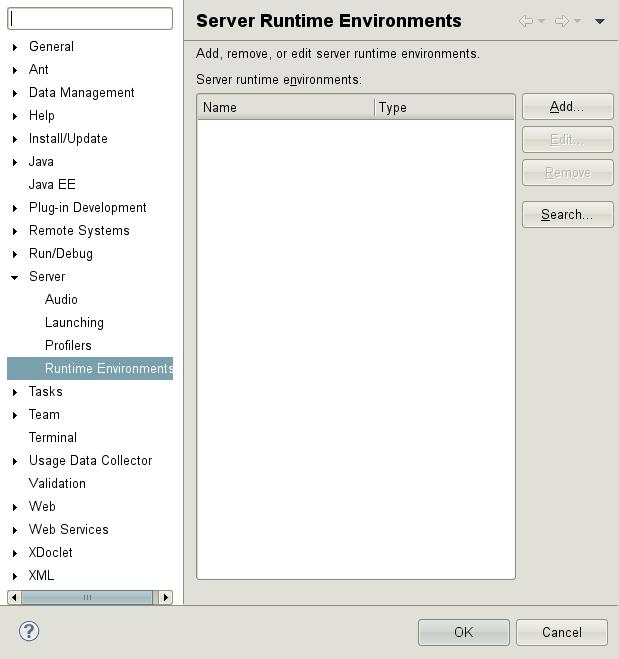Click the Search... button

(x=567, y=215)
